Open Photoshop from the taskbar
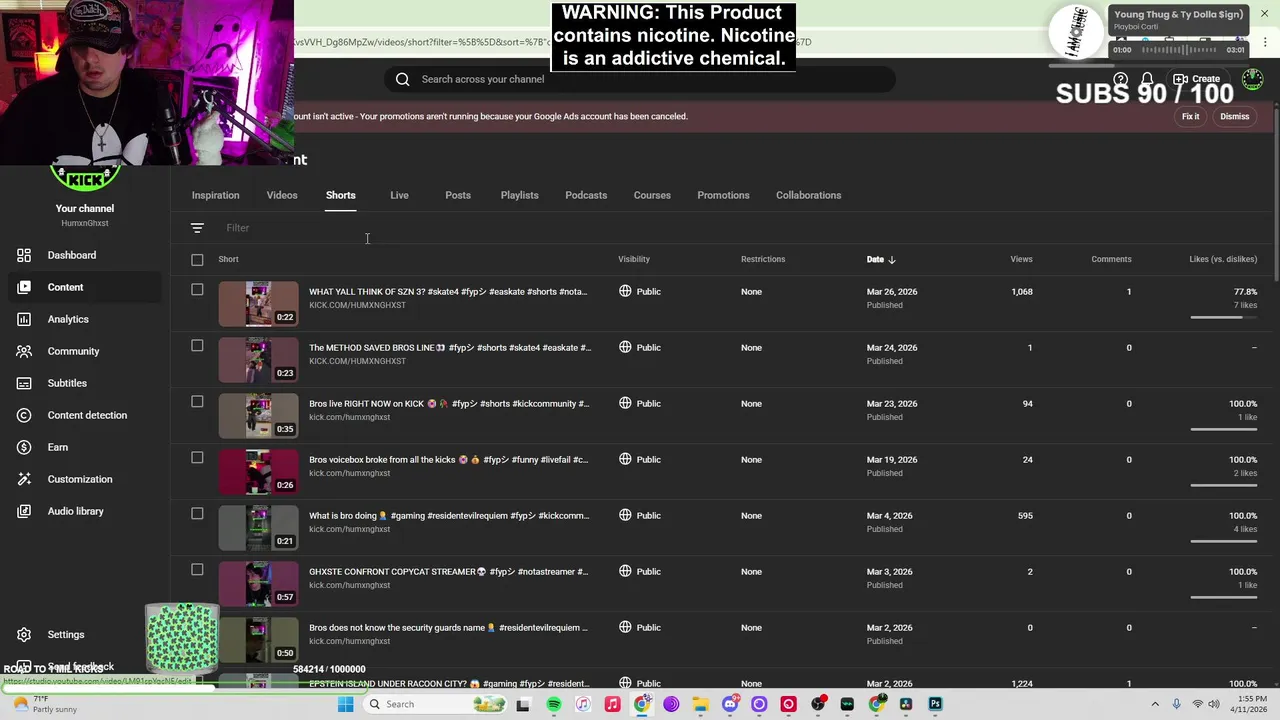Viewport: 1280px width, 720px height. point(935,704)
